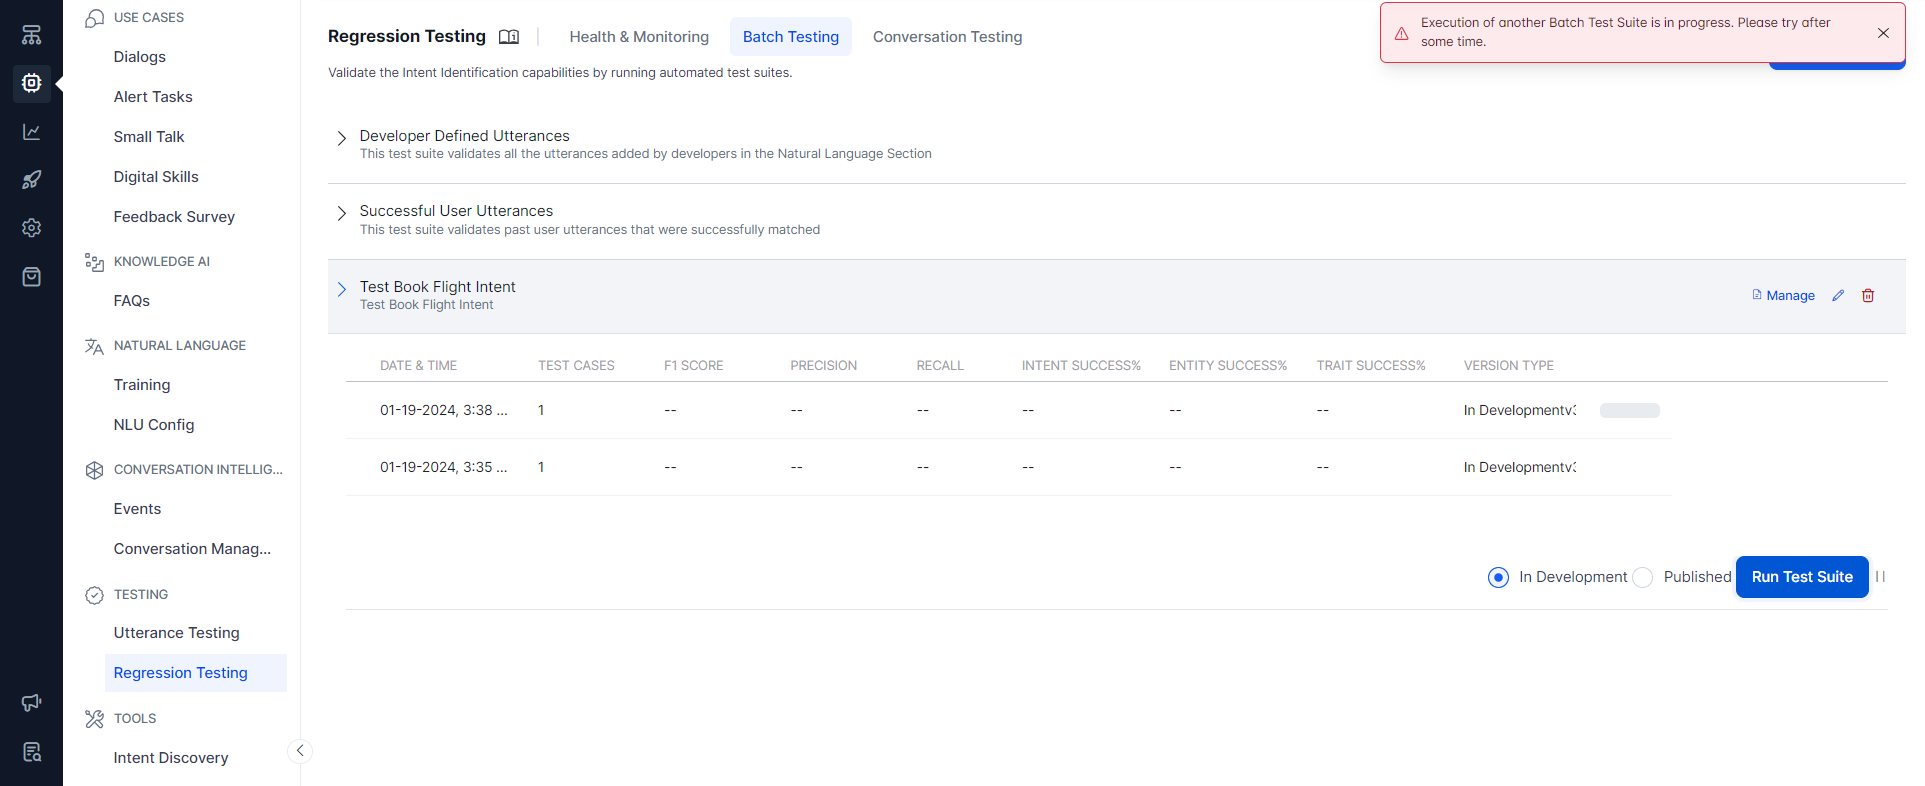This screenshot has height=786, width=1925.
Task: Open the settings gear icon in left rail
Action: coord(32,228)
